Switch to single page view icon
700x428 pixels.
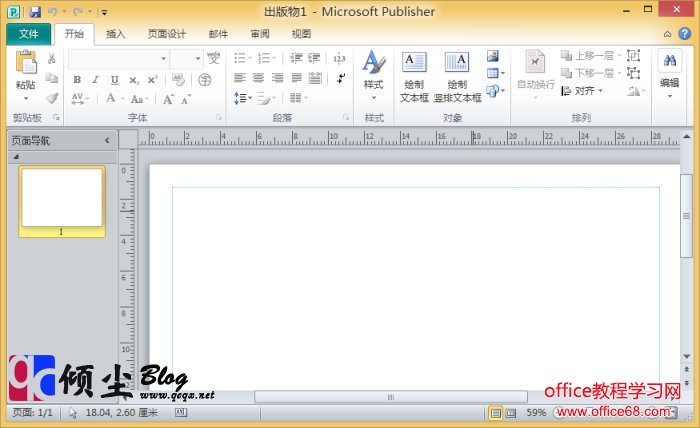click(x=496, y=413)
